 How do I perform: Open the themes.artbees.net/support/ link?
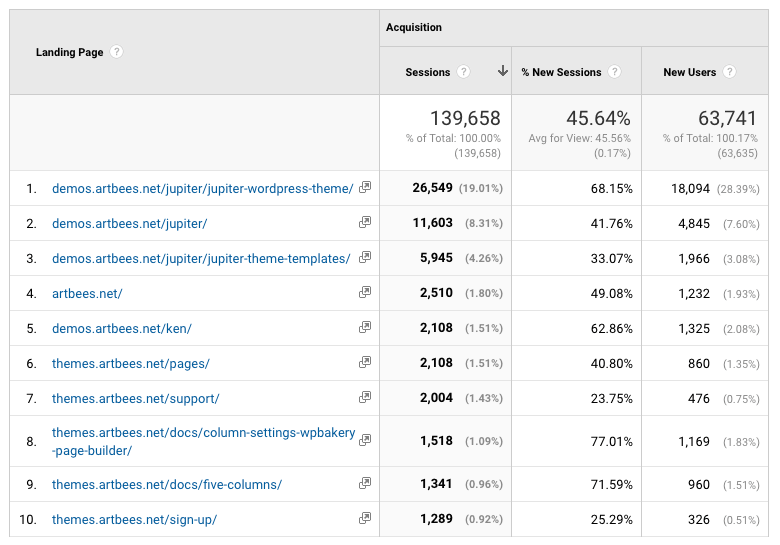coord(135,399)
